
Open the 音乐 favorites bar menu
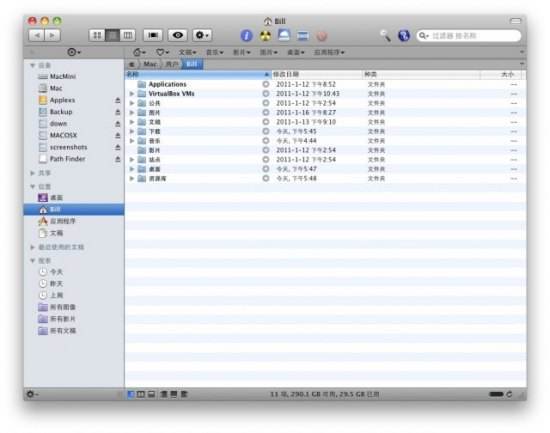pyautogui.click(x=214, y=52)
